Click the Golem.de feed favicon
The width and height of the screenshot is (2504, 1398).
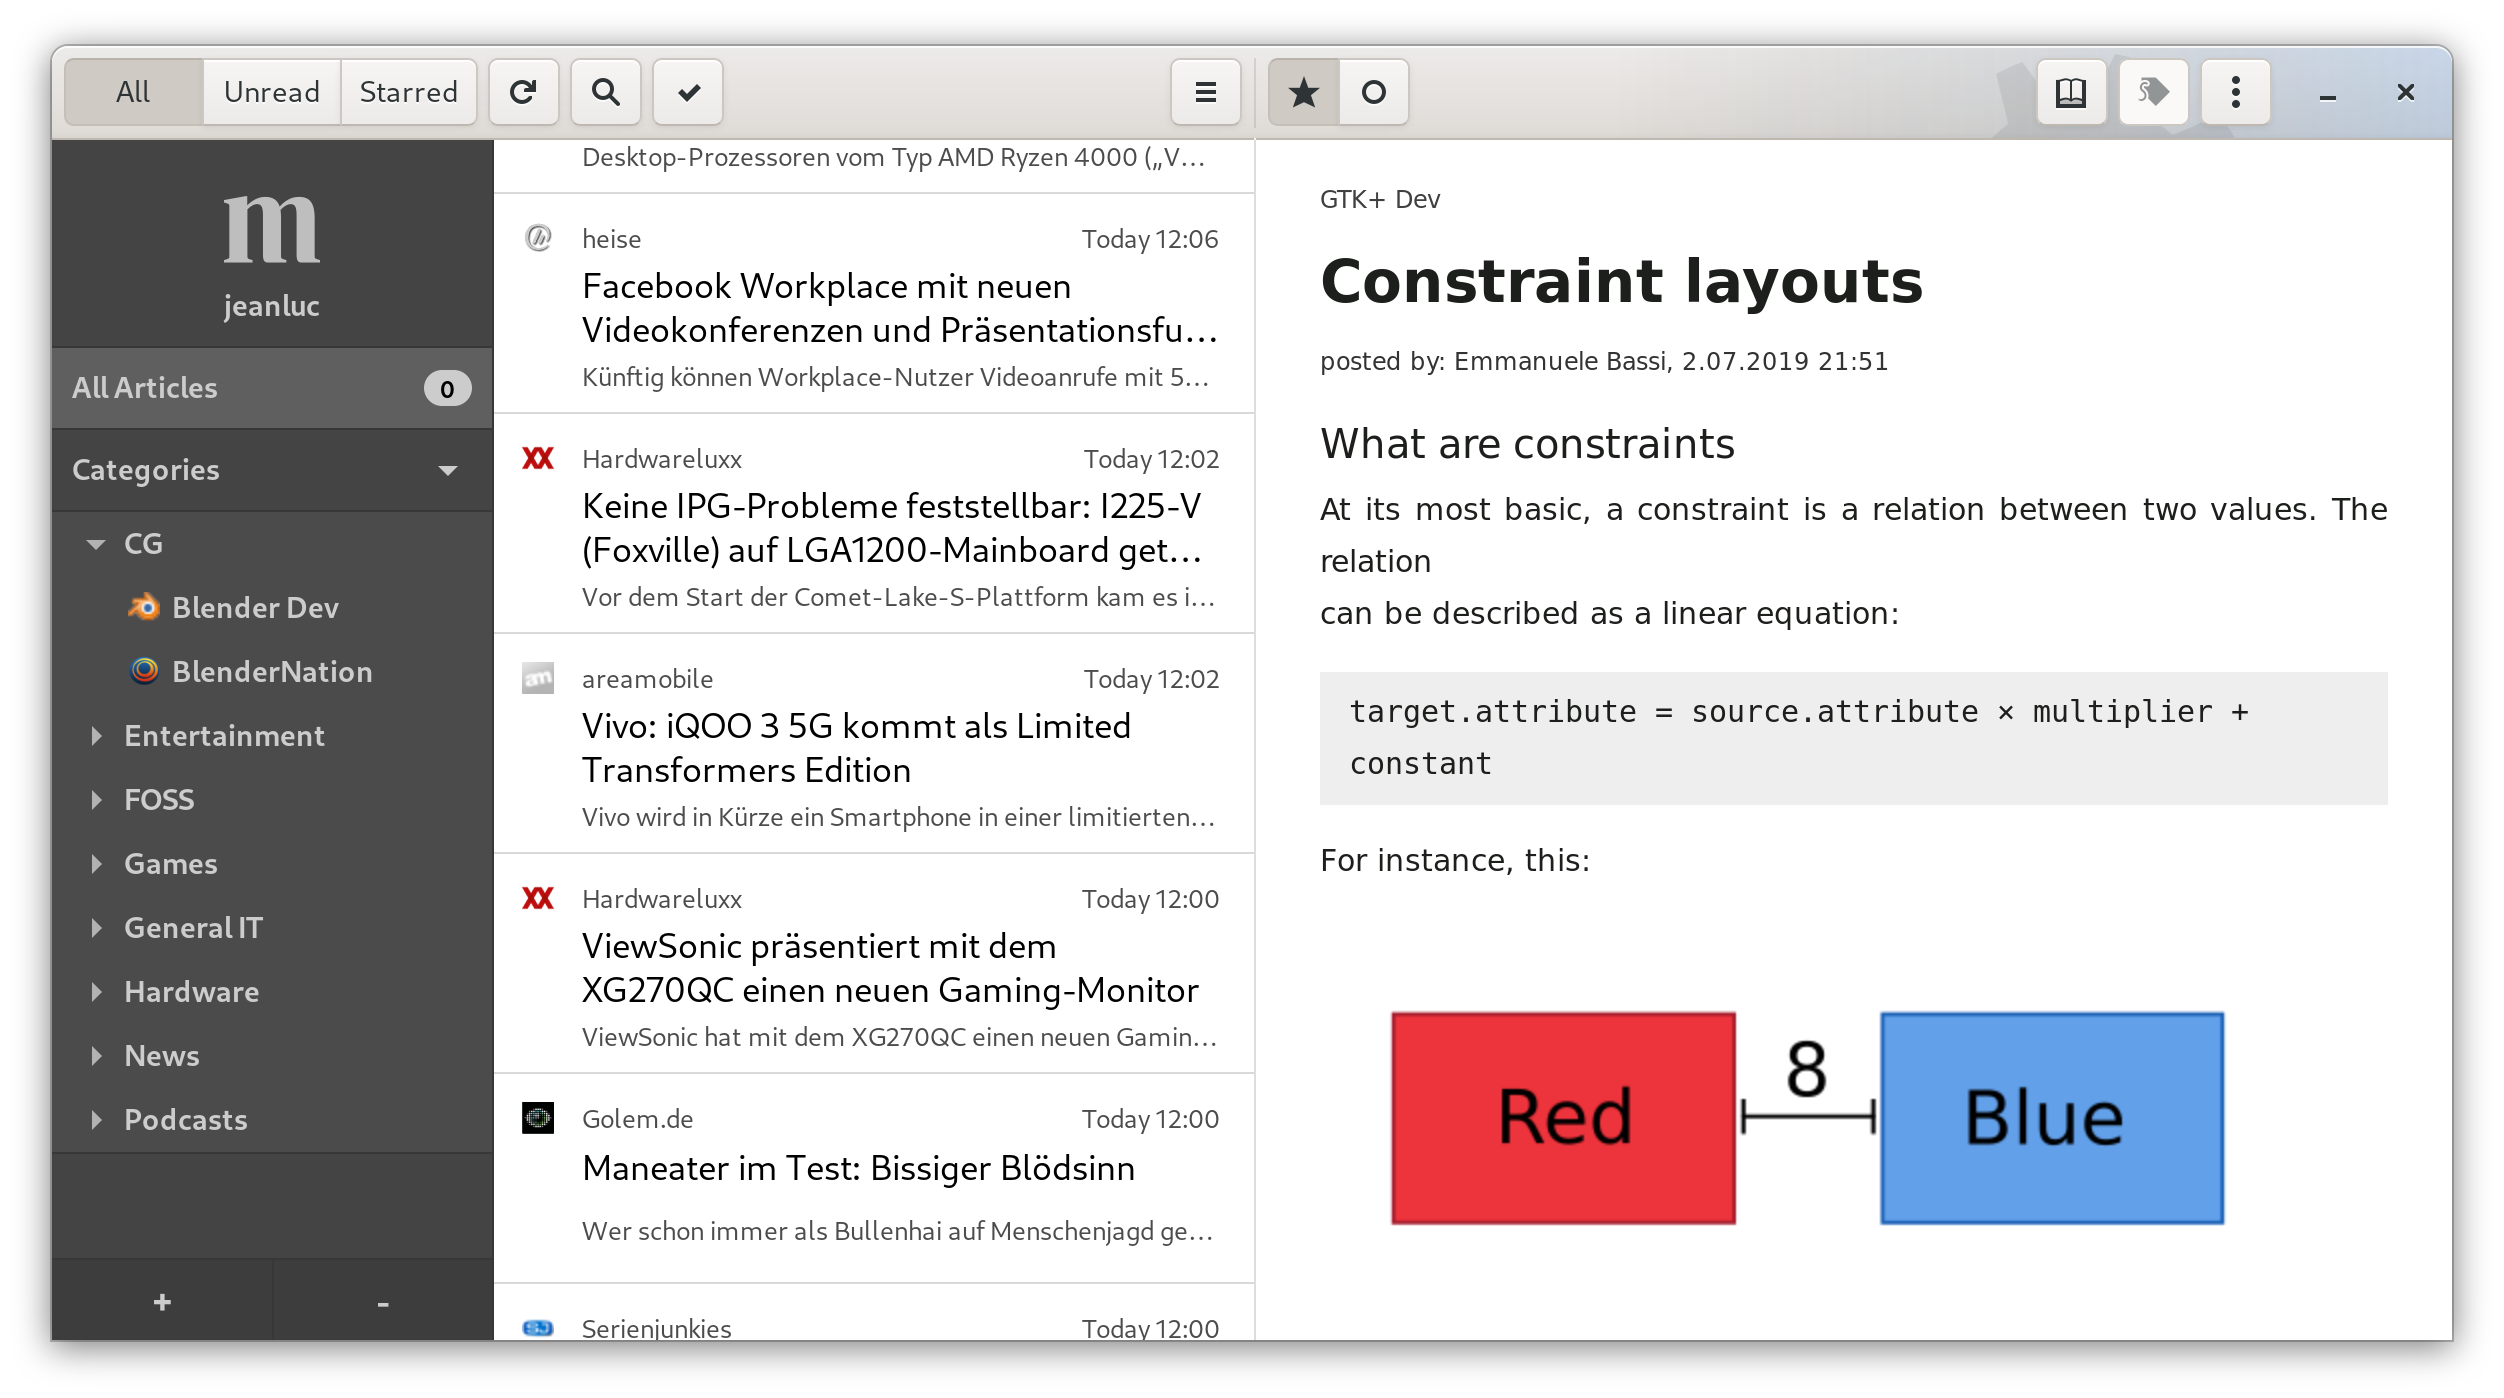538,1118
